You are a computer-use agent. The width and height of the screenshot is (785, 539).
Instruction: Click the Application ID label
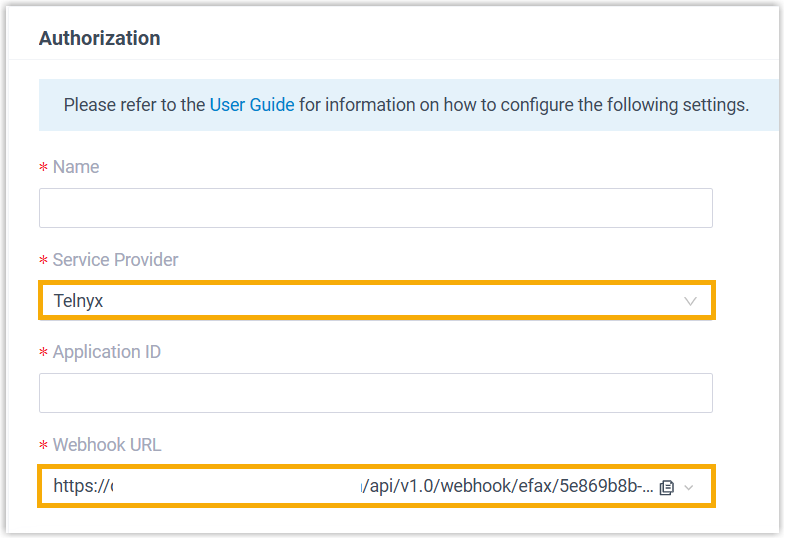tap(106, 352)
